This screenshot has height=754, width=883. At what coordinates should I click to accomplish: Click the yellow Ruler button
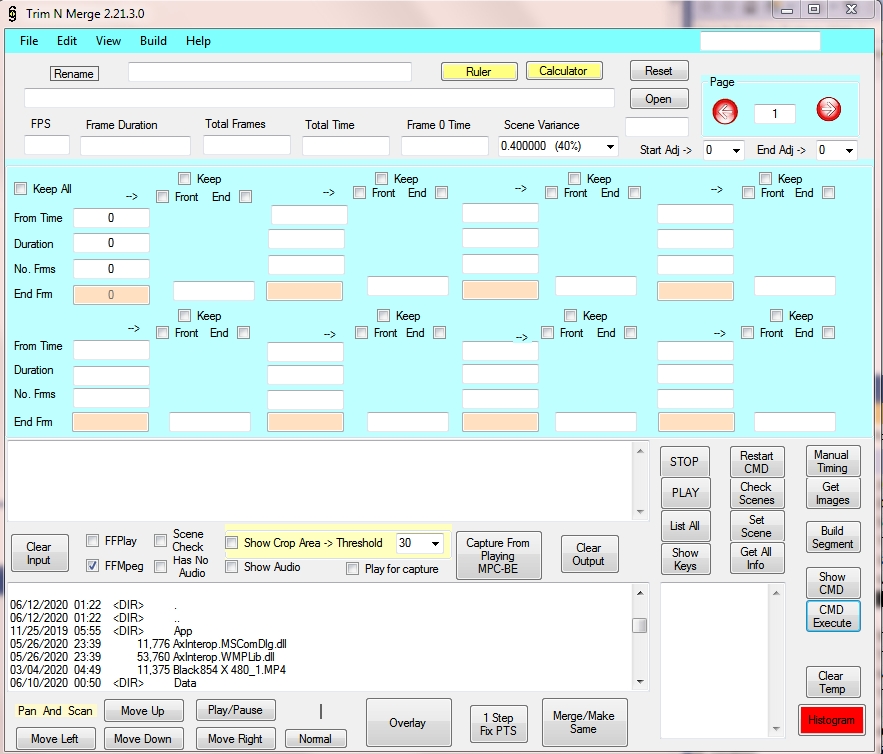point(479,72)
